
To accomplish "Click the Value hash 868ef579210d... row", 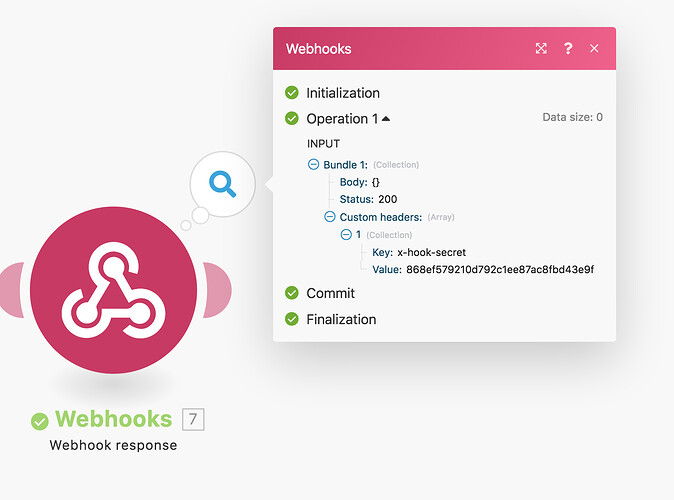I will click(483, 270).
